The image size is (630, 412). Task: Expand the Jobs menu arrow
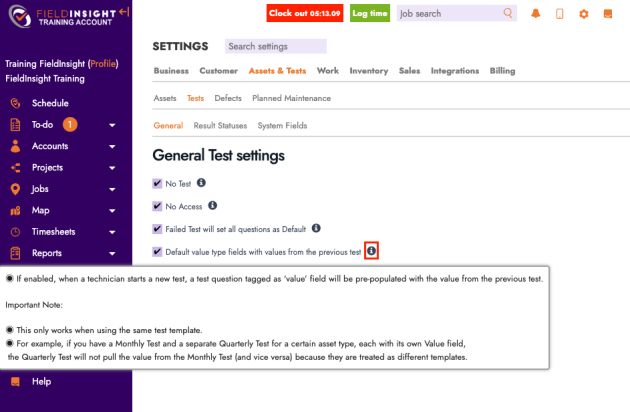coord(112,189)
